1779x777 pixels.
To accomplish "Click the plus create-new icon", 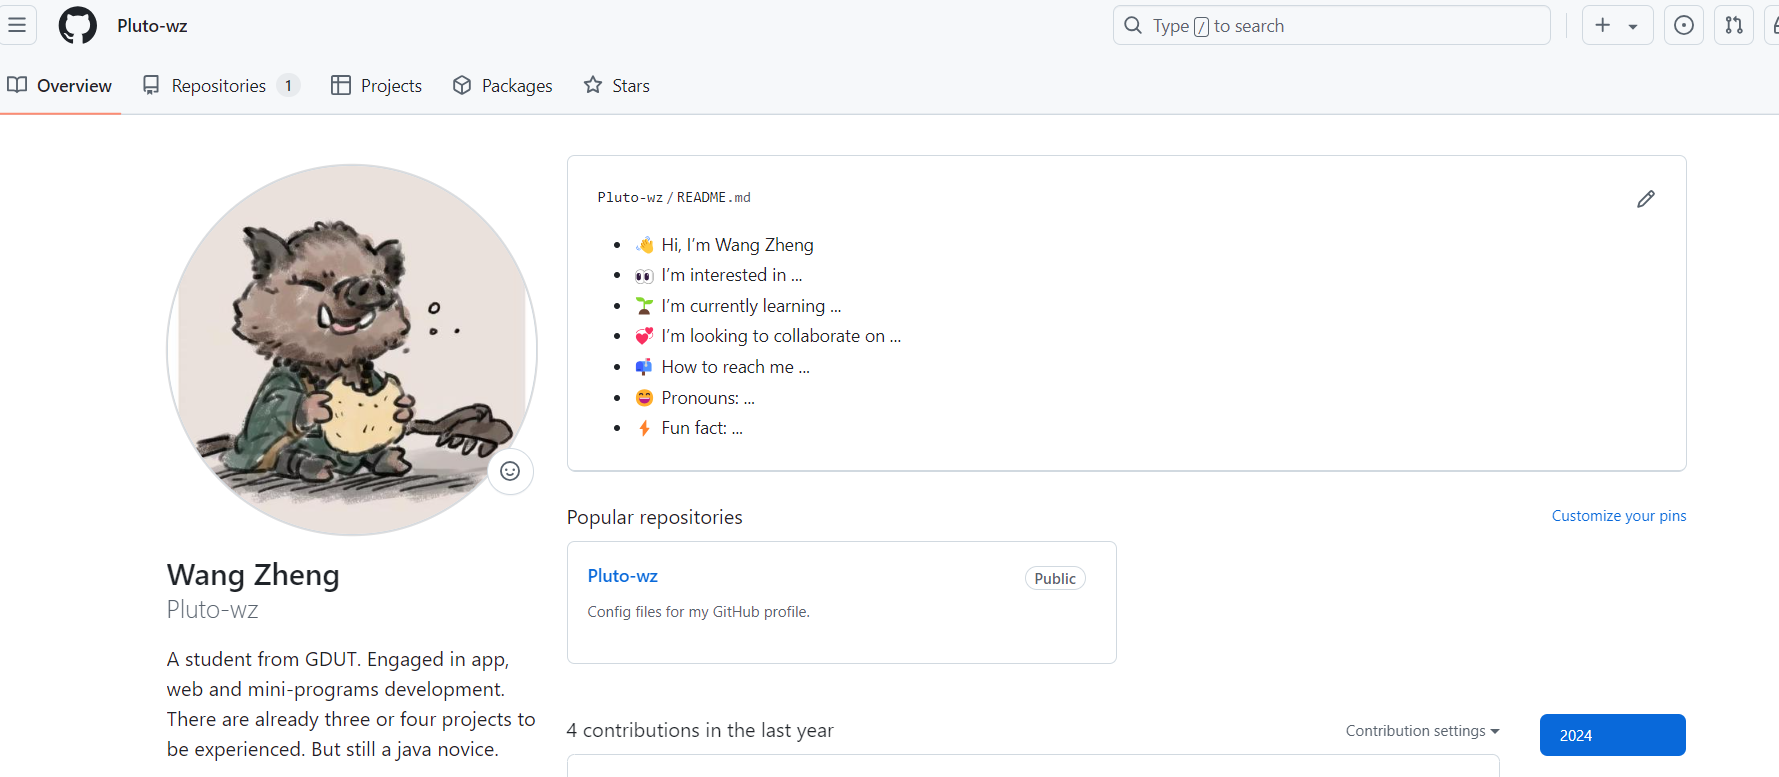I will pyautogui.click(x=1603, y=25).
